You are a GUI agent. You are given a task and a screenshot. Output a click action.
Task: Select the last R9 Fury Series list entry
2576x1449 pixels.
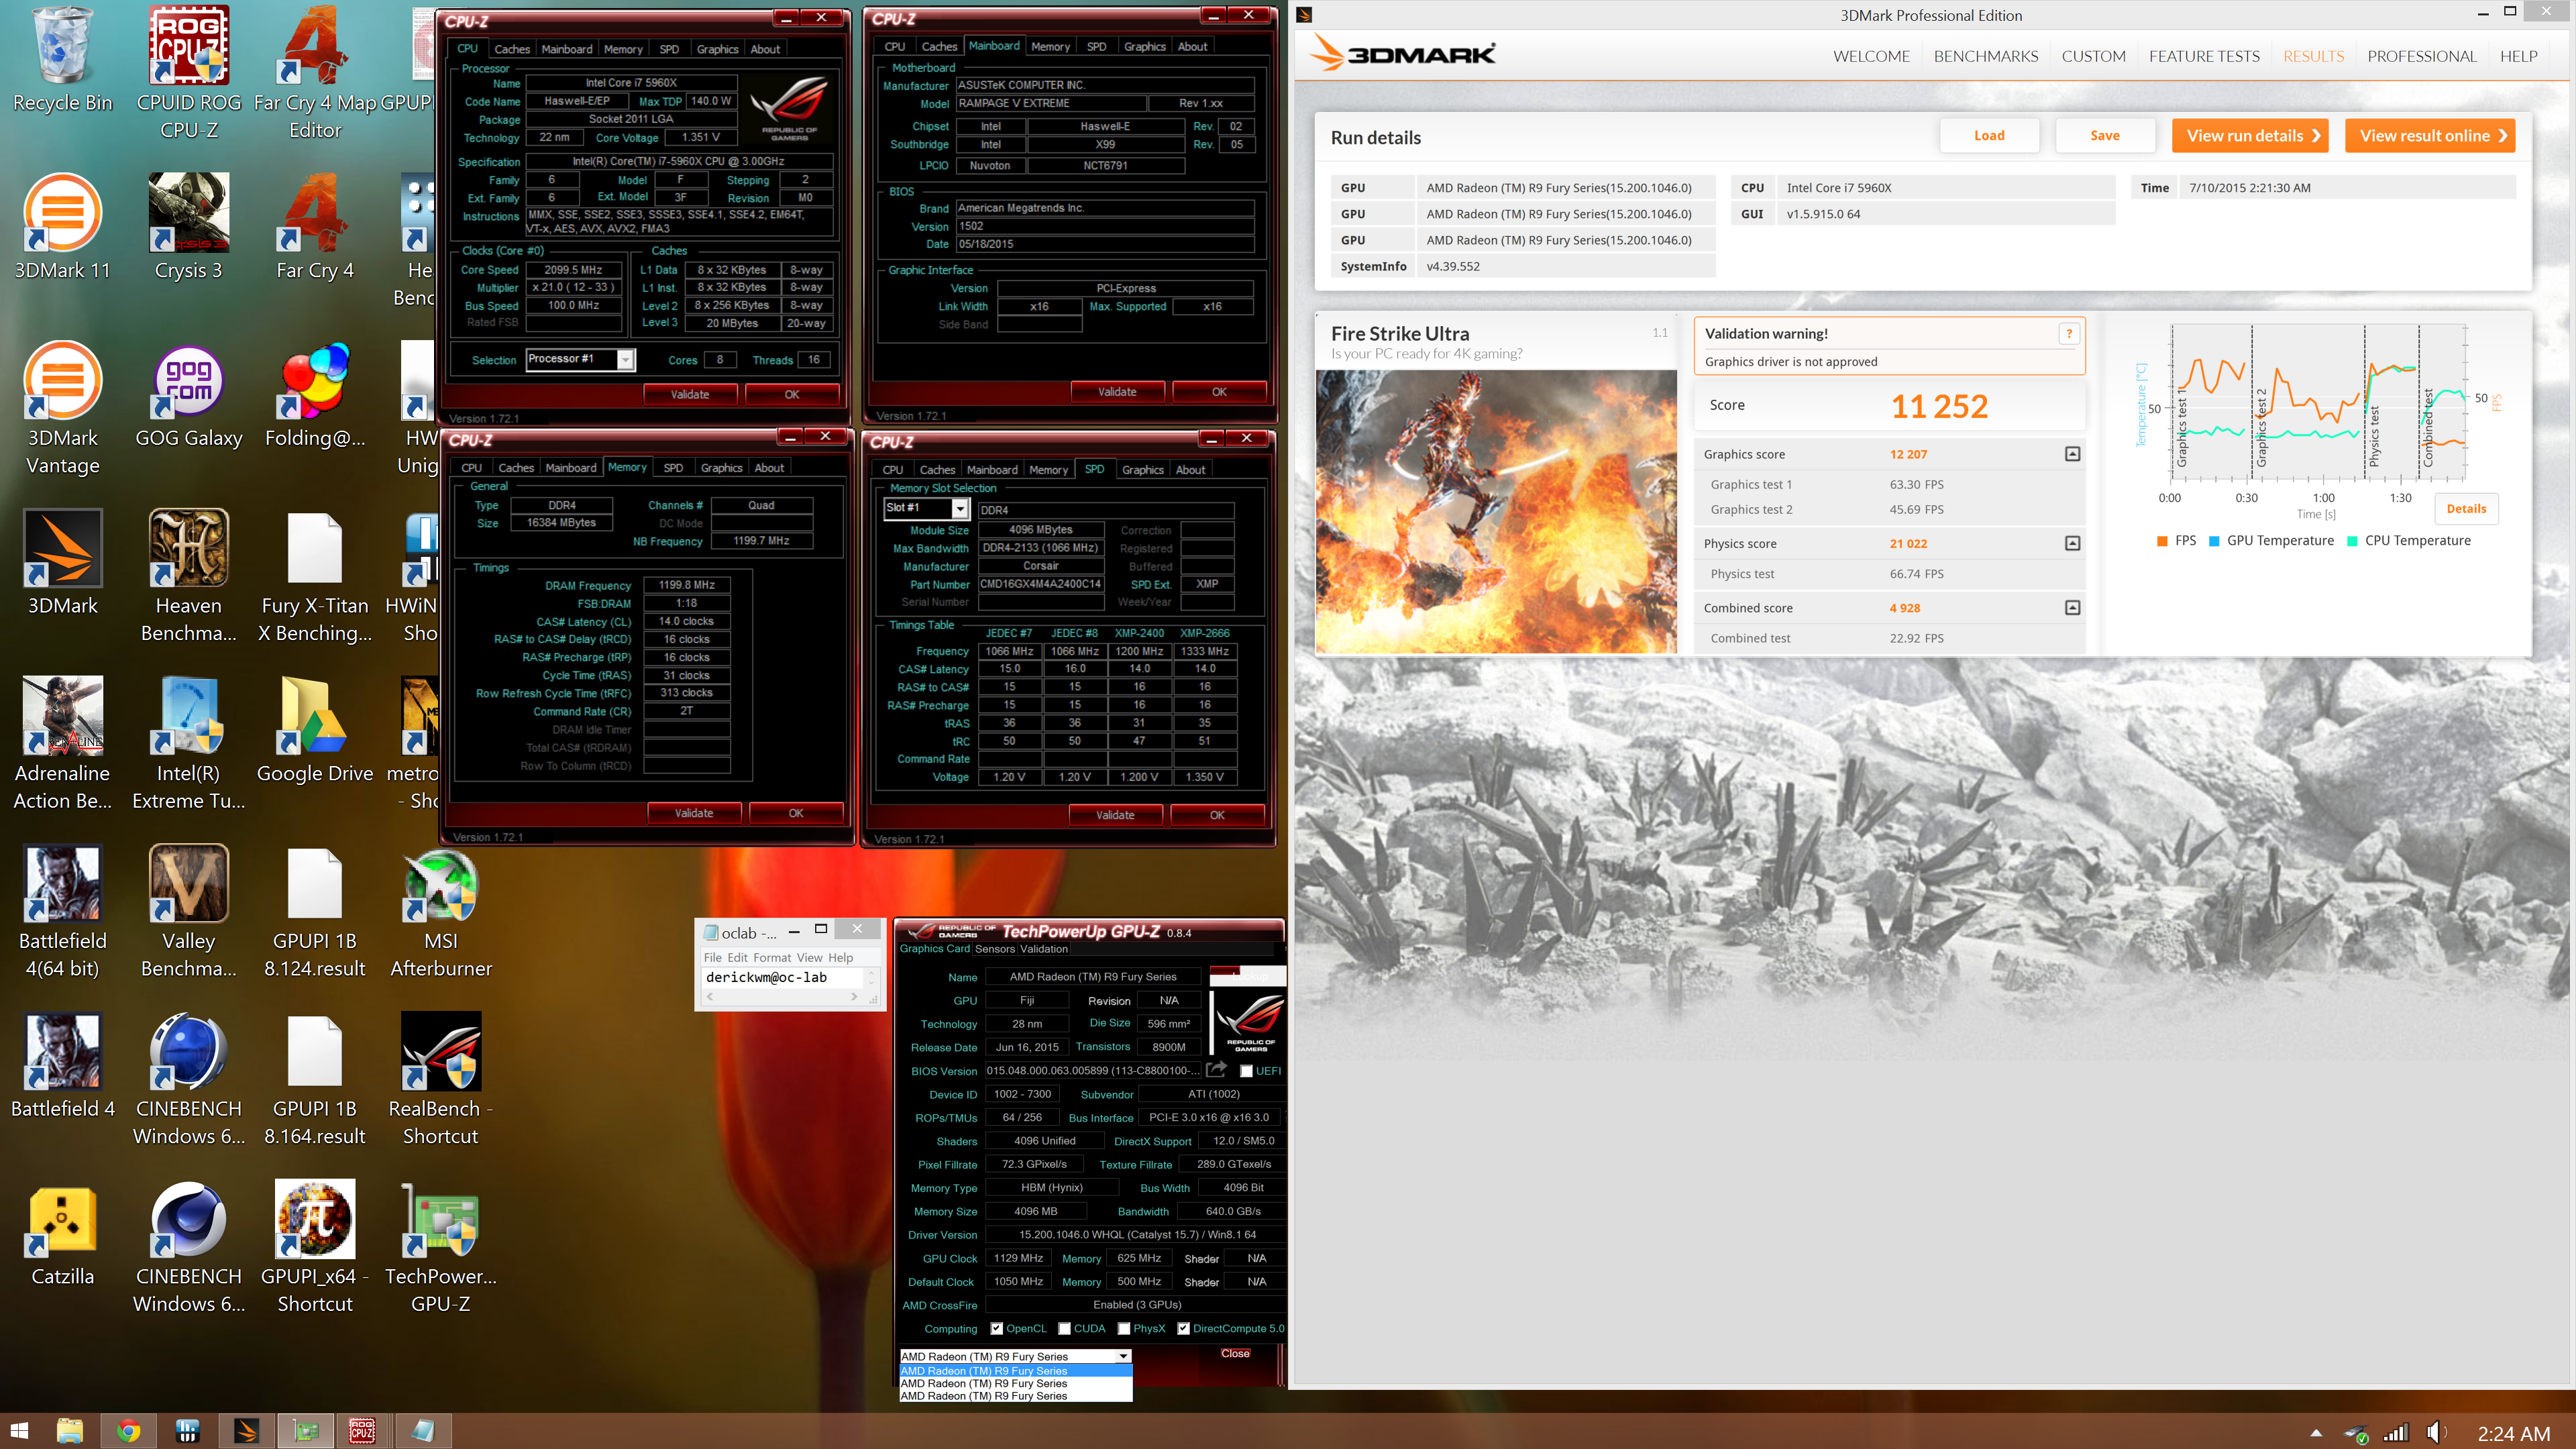coord(1016,1395)
